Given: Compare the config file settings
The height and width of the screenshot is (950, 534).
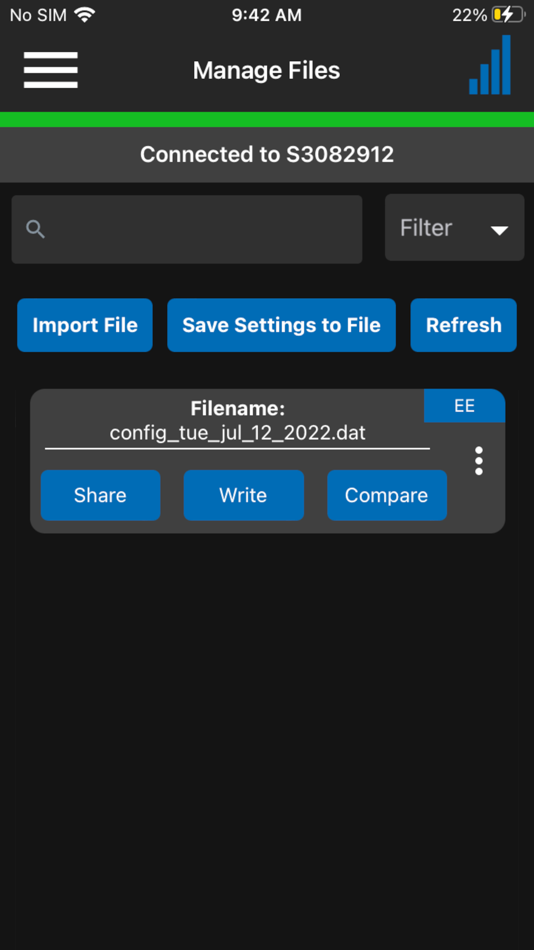Looking at the screenshot, I should 387,495.
